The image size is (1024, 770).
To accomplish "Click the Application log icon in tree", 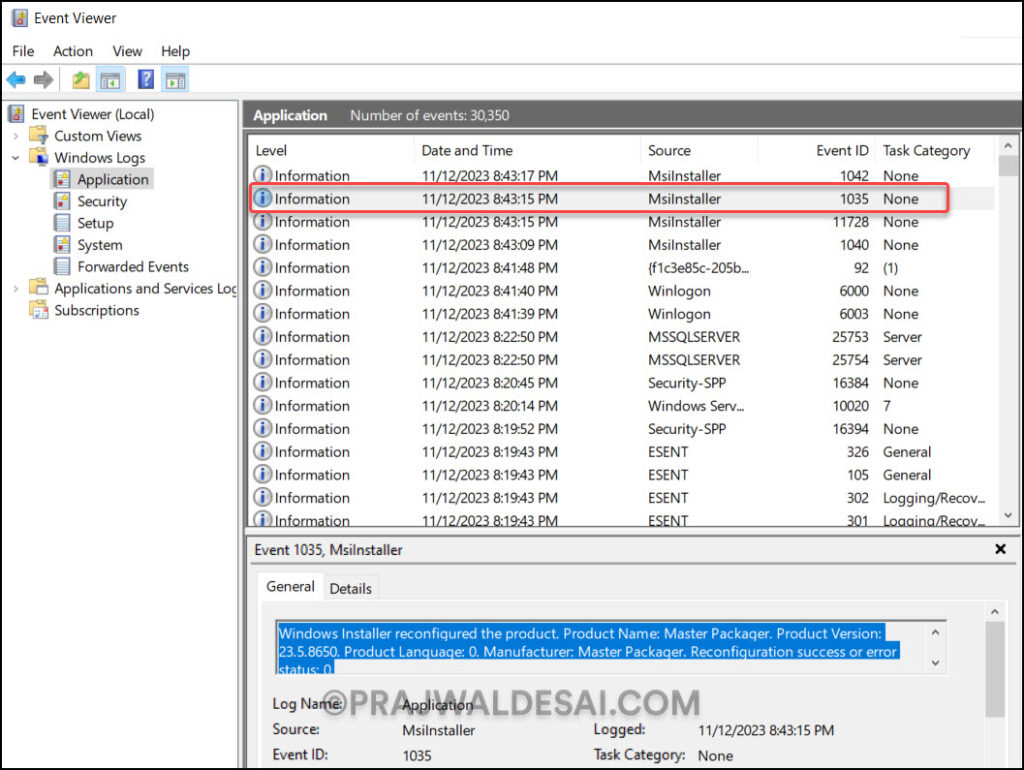I will (63, 179).
